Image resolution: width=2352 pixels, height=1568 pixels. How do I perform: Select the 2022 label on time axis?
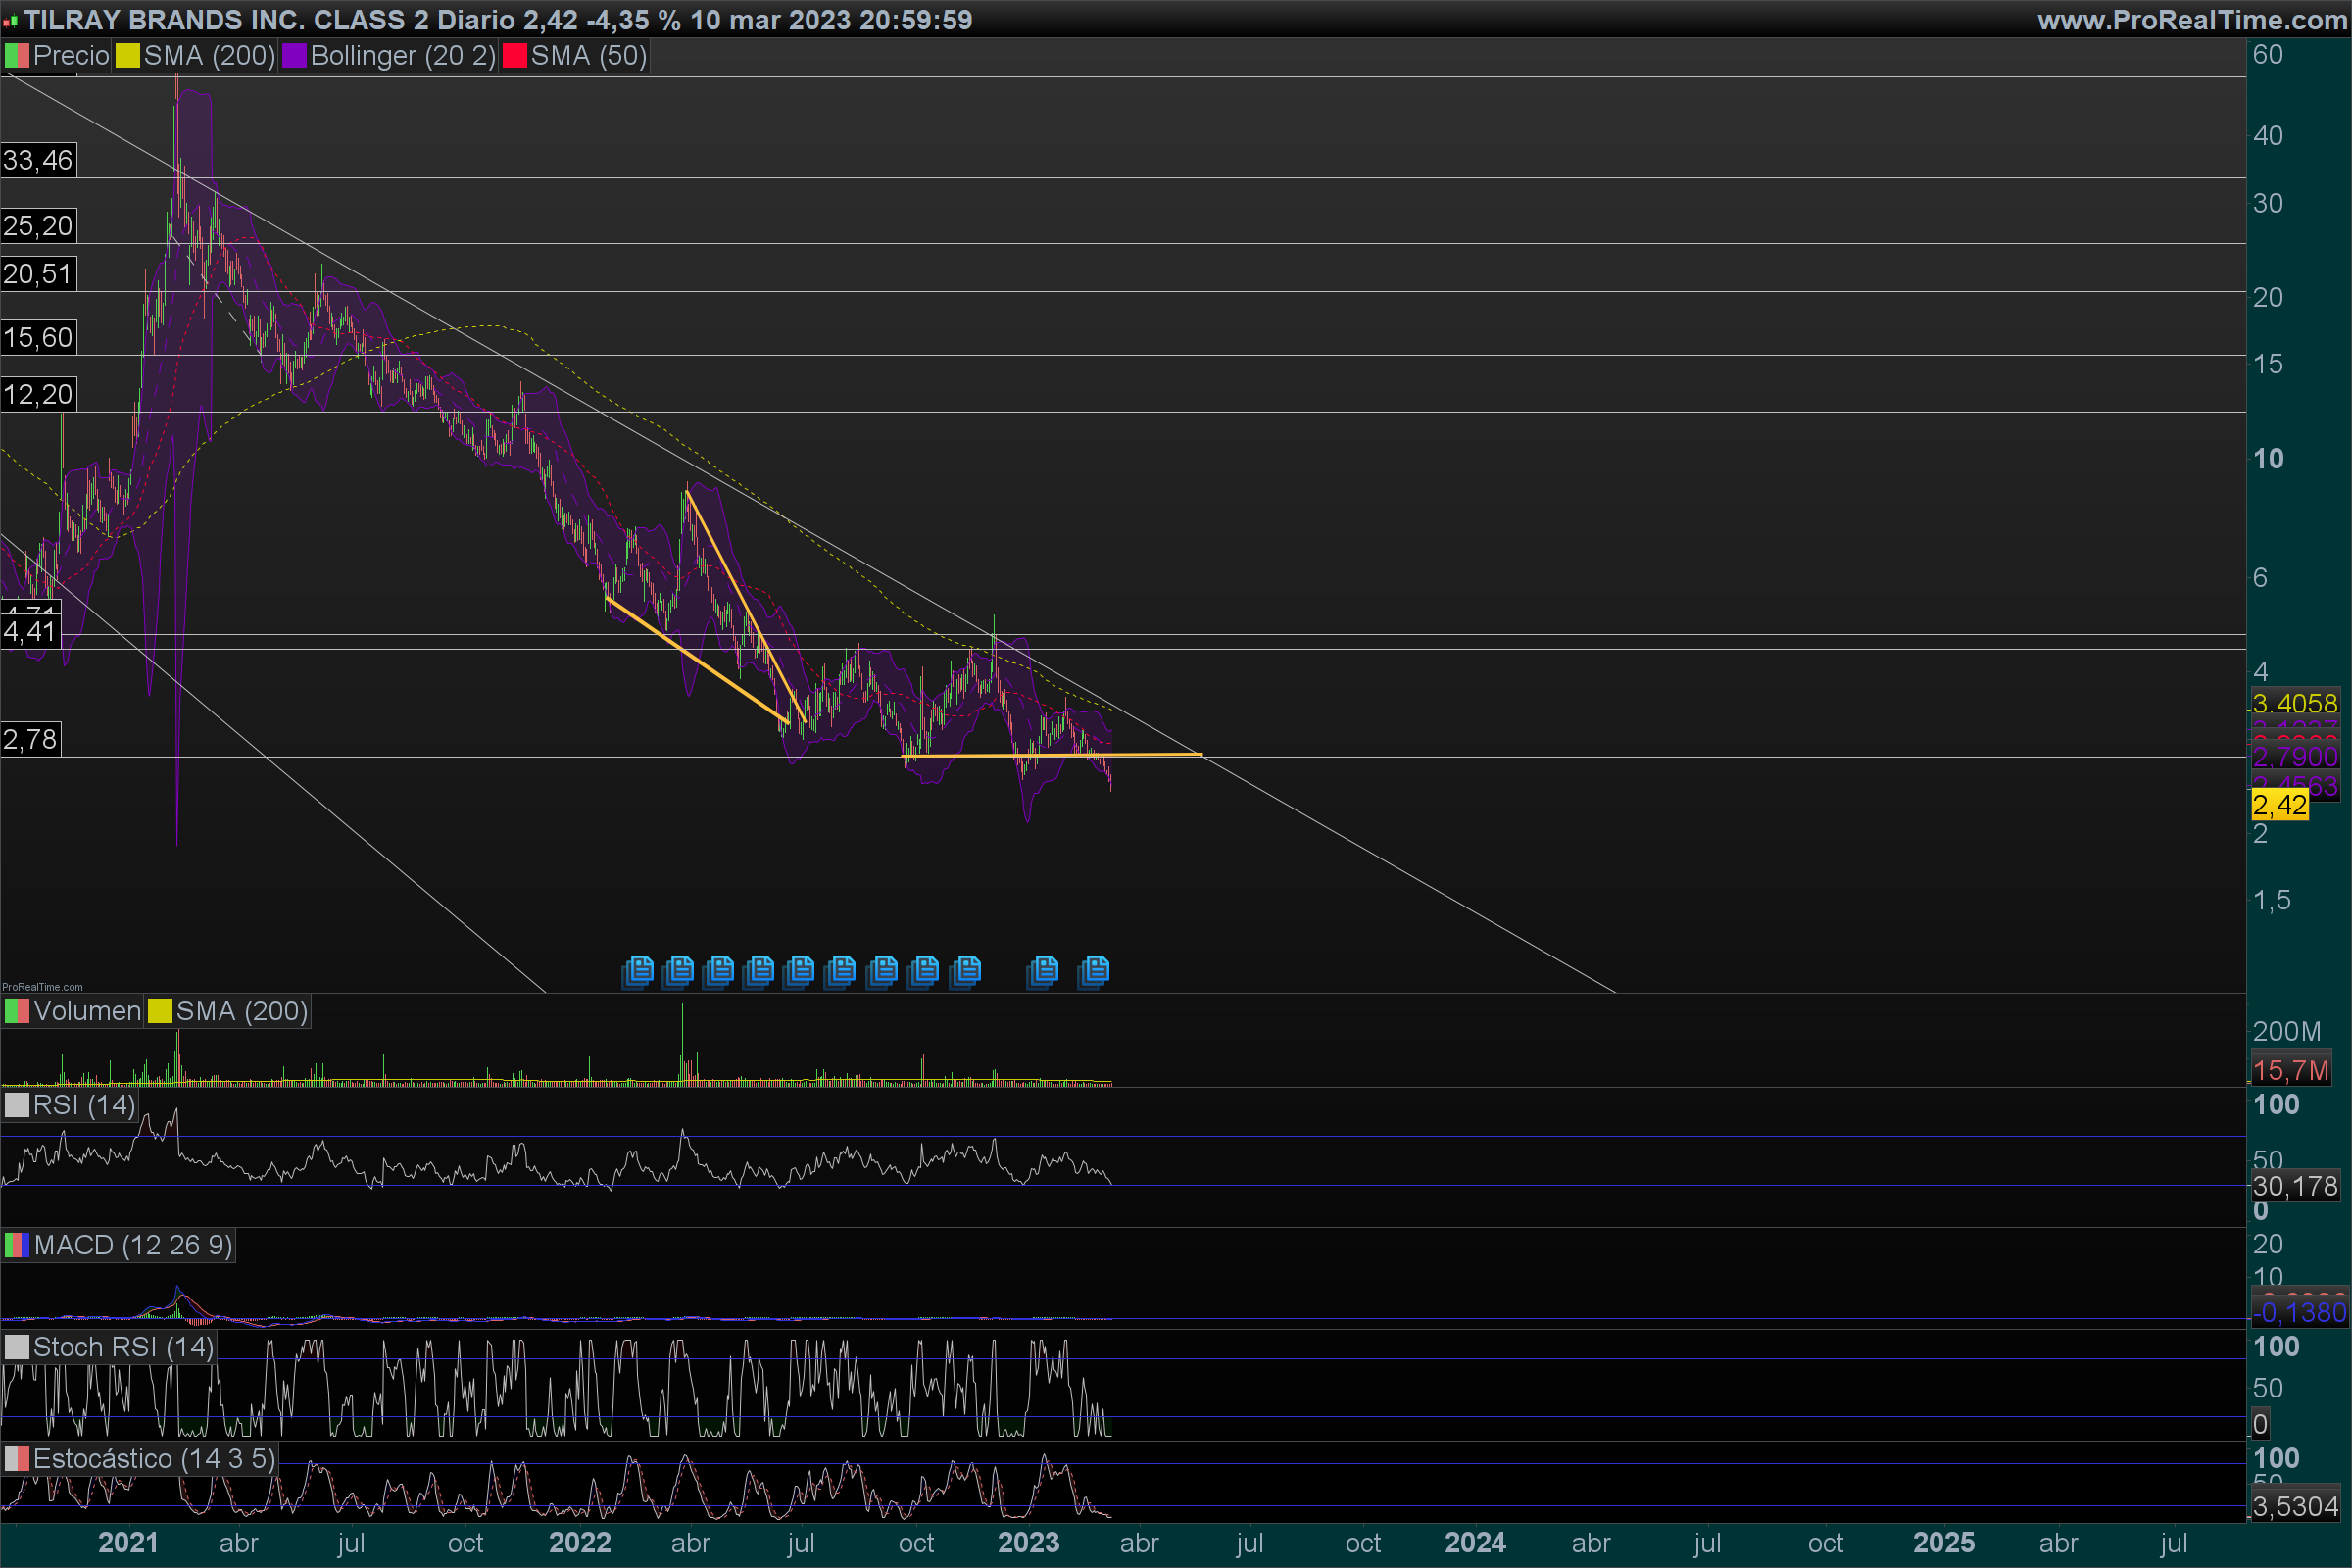click(580, 1543)
